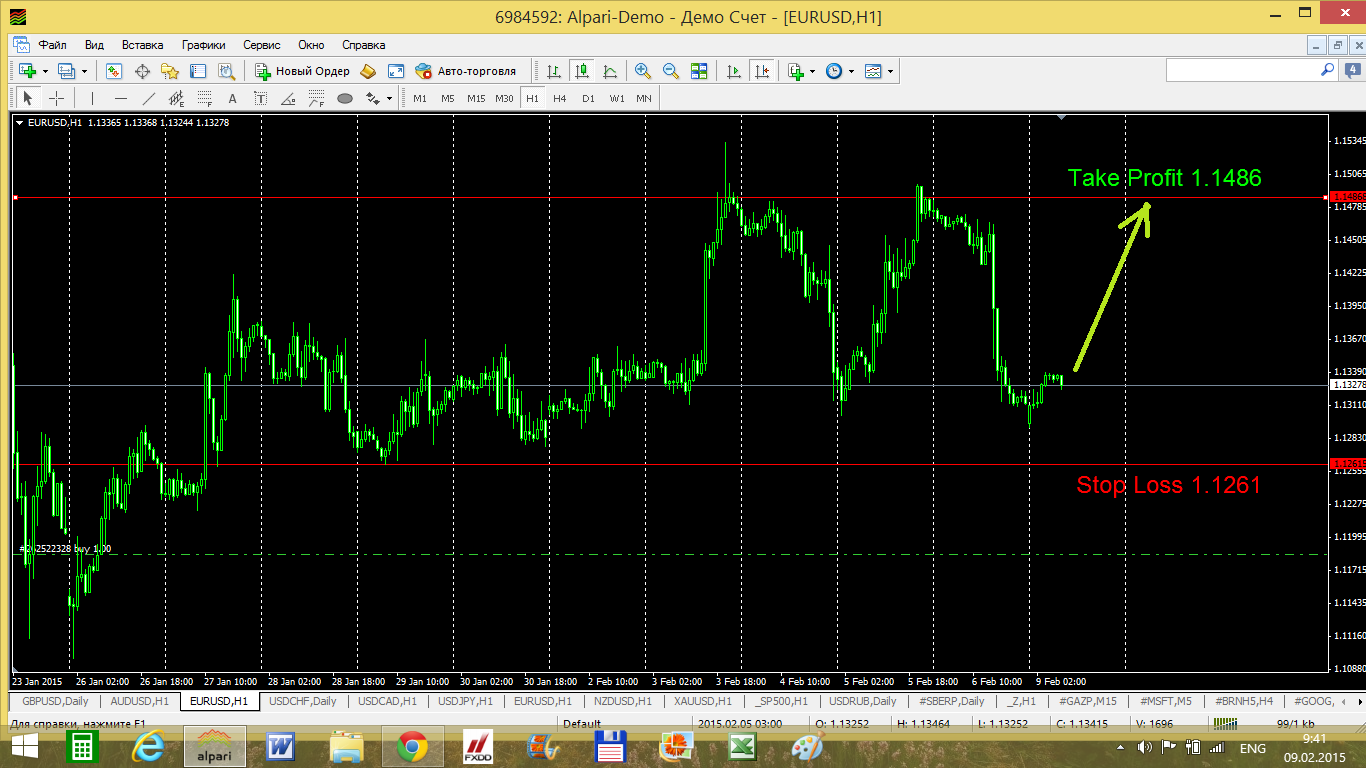Click the Zoom Out magnifier icon
The width and height of the screenshot is (1366, 768).
coord(671,71)
